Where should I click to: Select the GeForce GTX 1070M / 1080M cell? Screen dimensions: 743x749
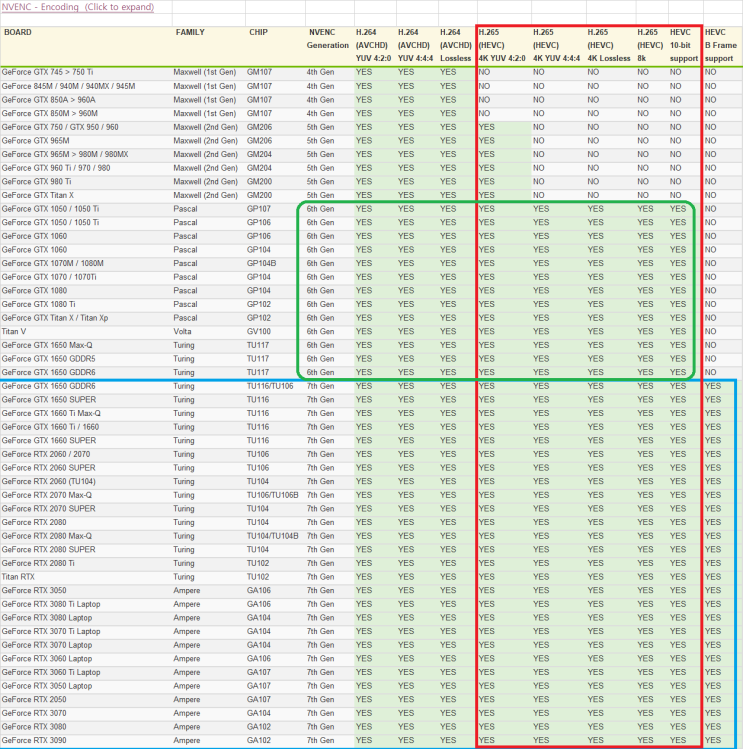pos(53,263)
